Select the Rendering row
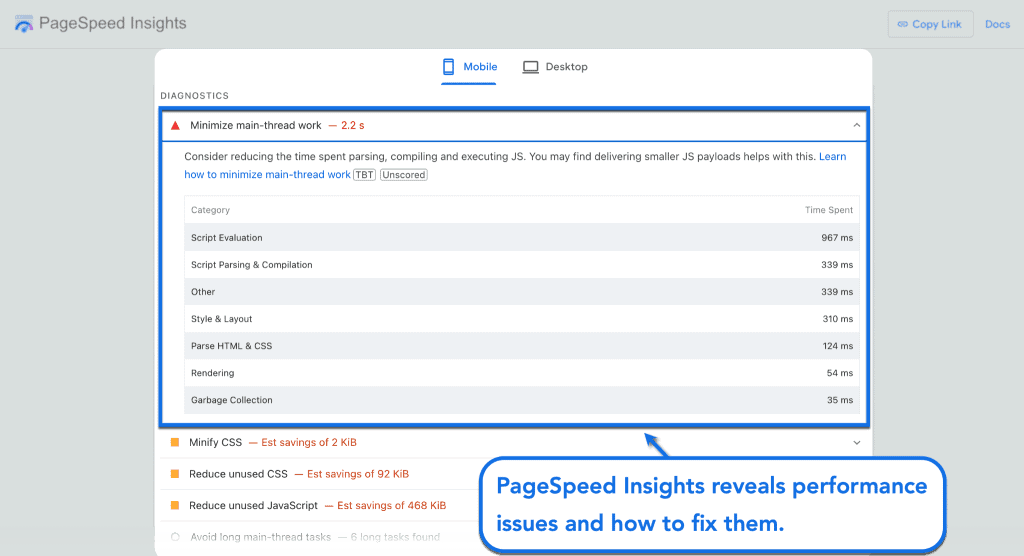This screenshot has height=556, width=1024. 522,373
